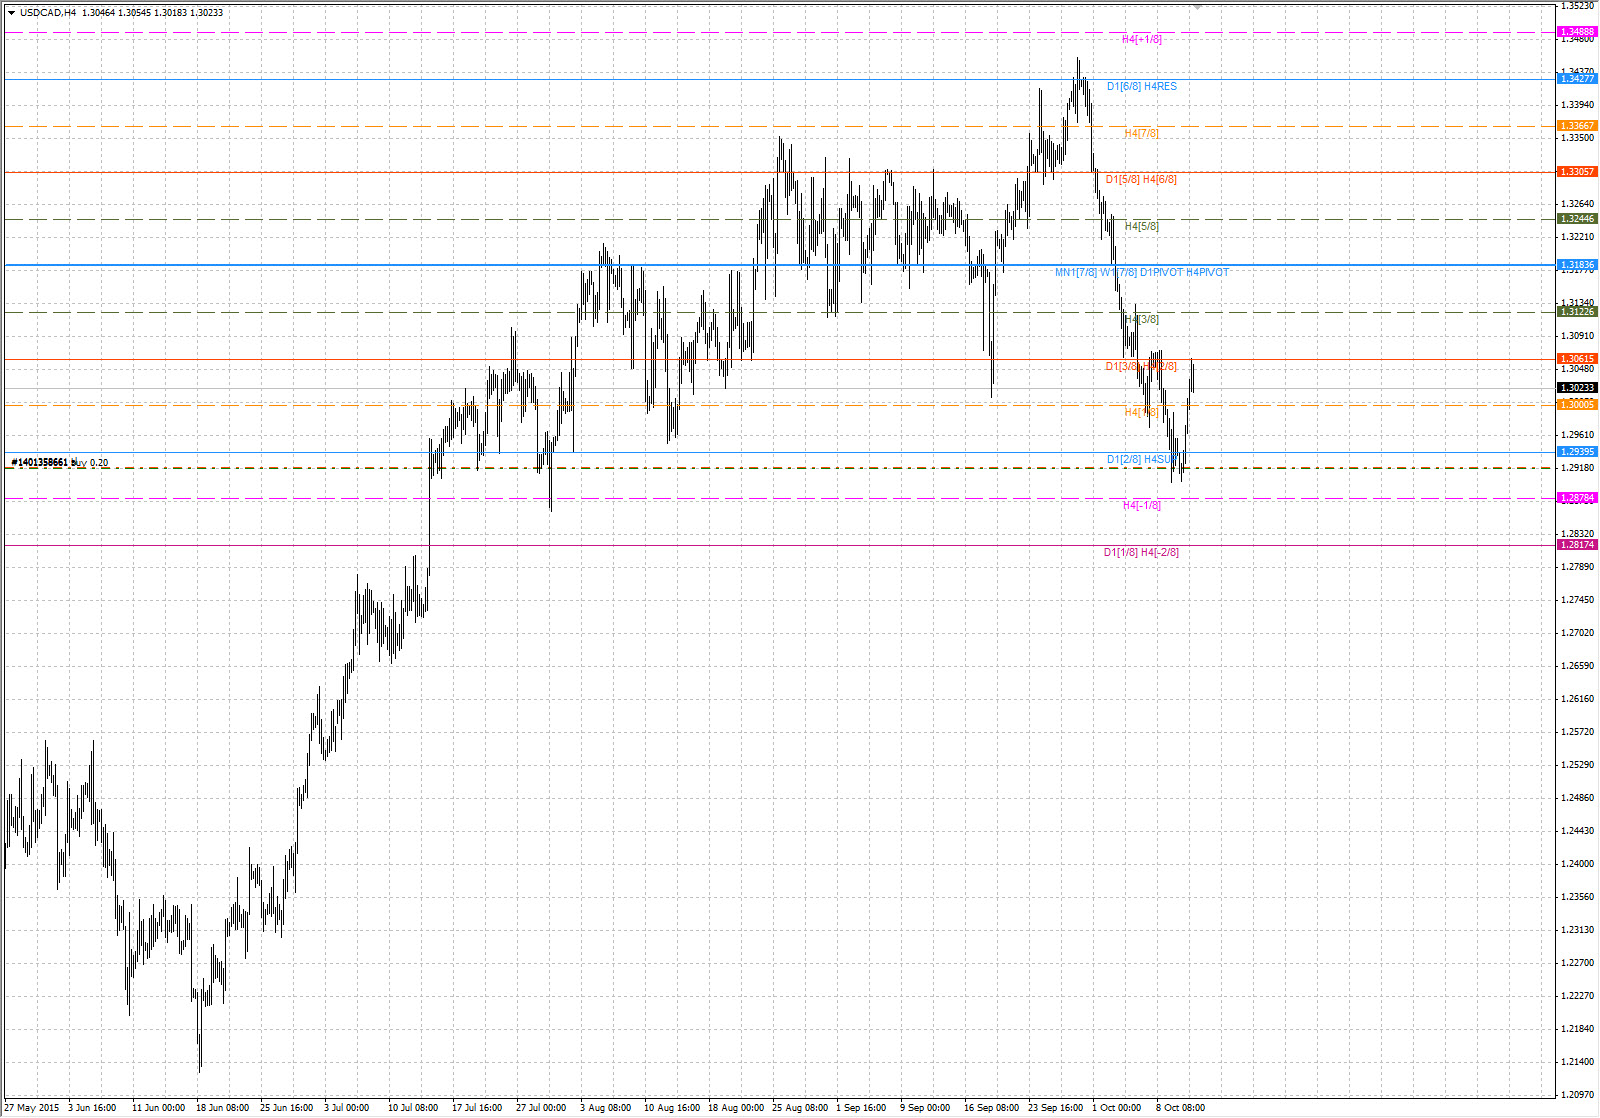Viewport: 1600px width, 1118px height.
Task: Click the red 1.33057 price tag
Action: click(x=1577, y=172)
